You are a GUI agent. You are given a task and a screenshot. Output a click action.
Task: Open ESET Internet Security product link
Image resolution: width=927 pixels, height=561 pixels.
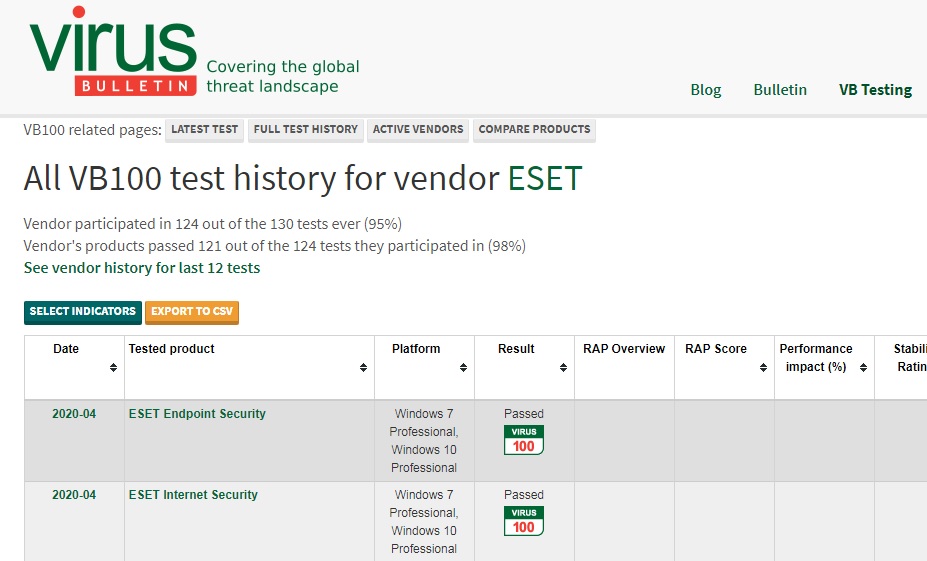tap(193, 495)
